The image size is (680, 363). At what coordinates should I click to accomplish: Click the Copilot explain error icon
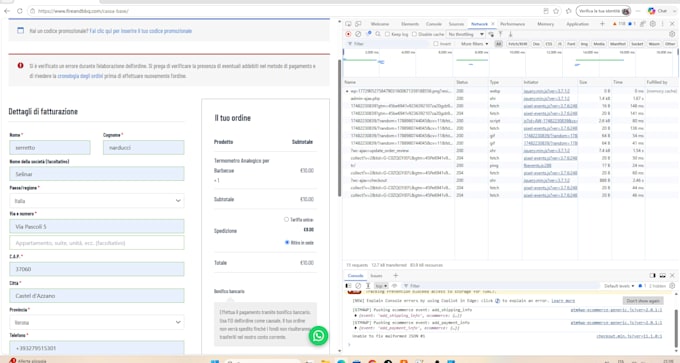point(497,301)
